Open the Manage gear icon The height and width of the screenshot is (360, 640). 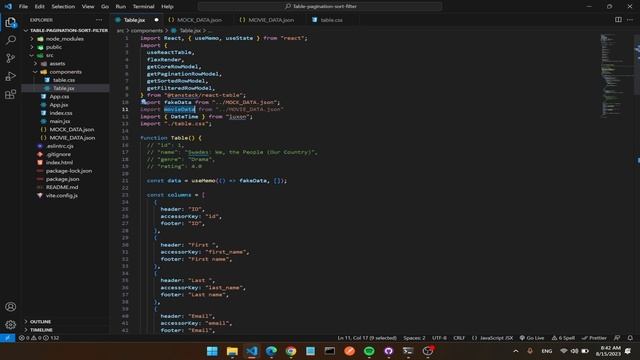(11, 325)
